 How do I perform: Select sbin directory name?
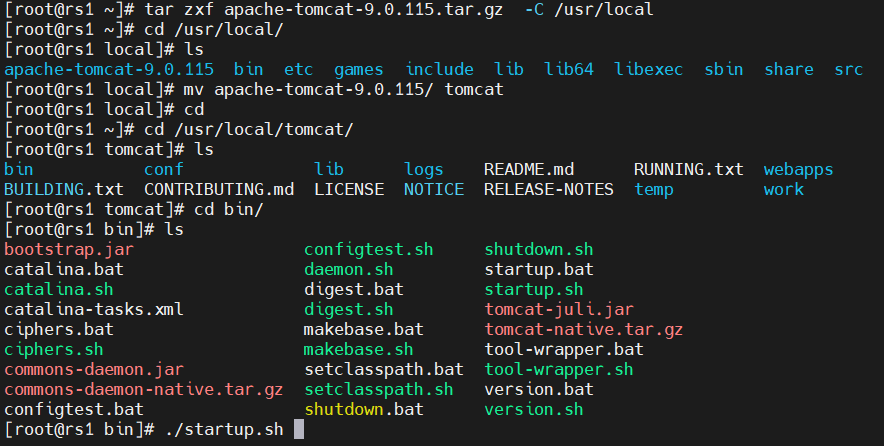click(x=723, y=69)
